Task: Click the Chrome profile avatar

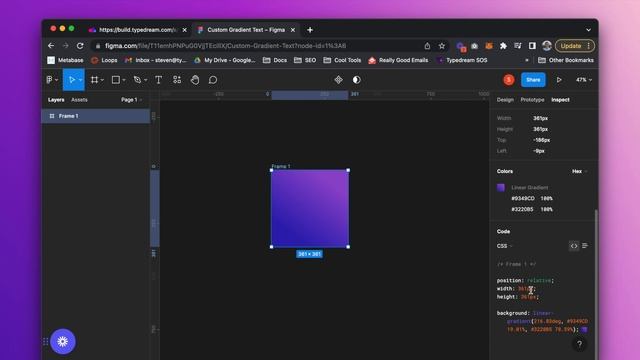Action: (547, 46)
